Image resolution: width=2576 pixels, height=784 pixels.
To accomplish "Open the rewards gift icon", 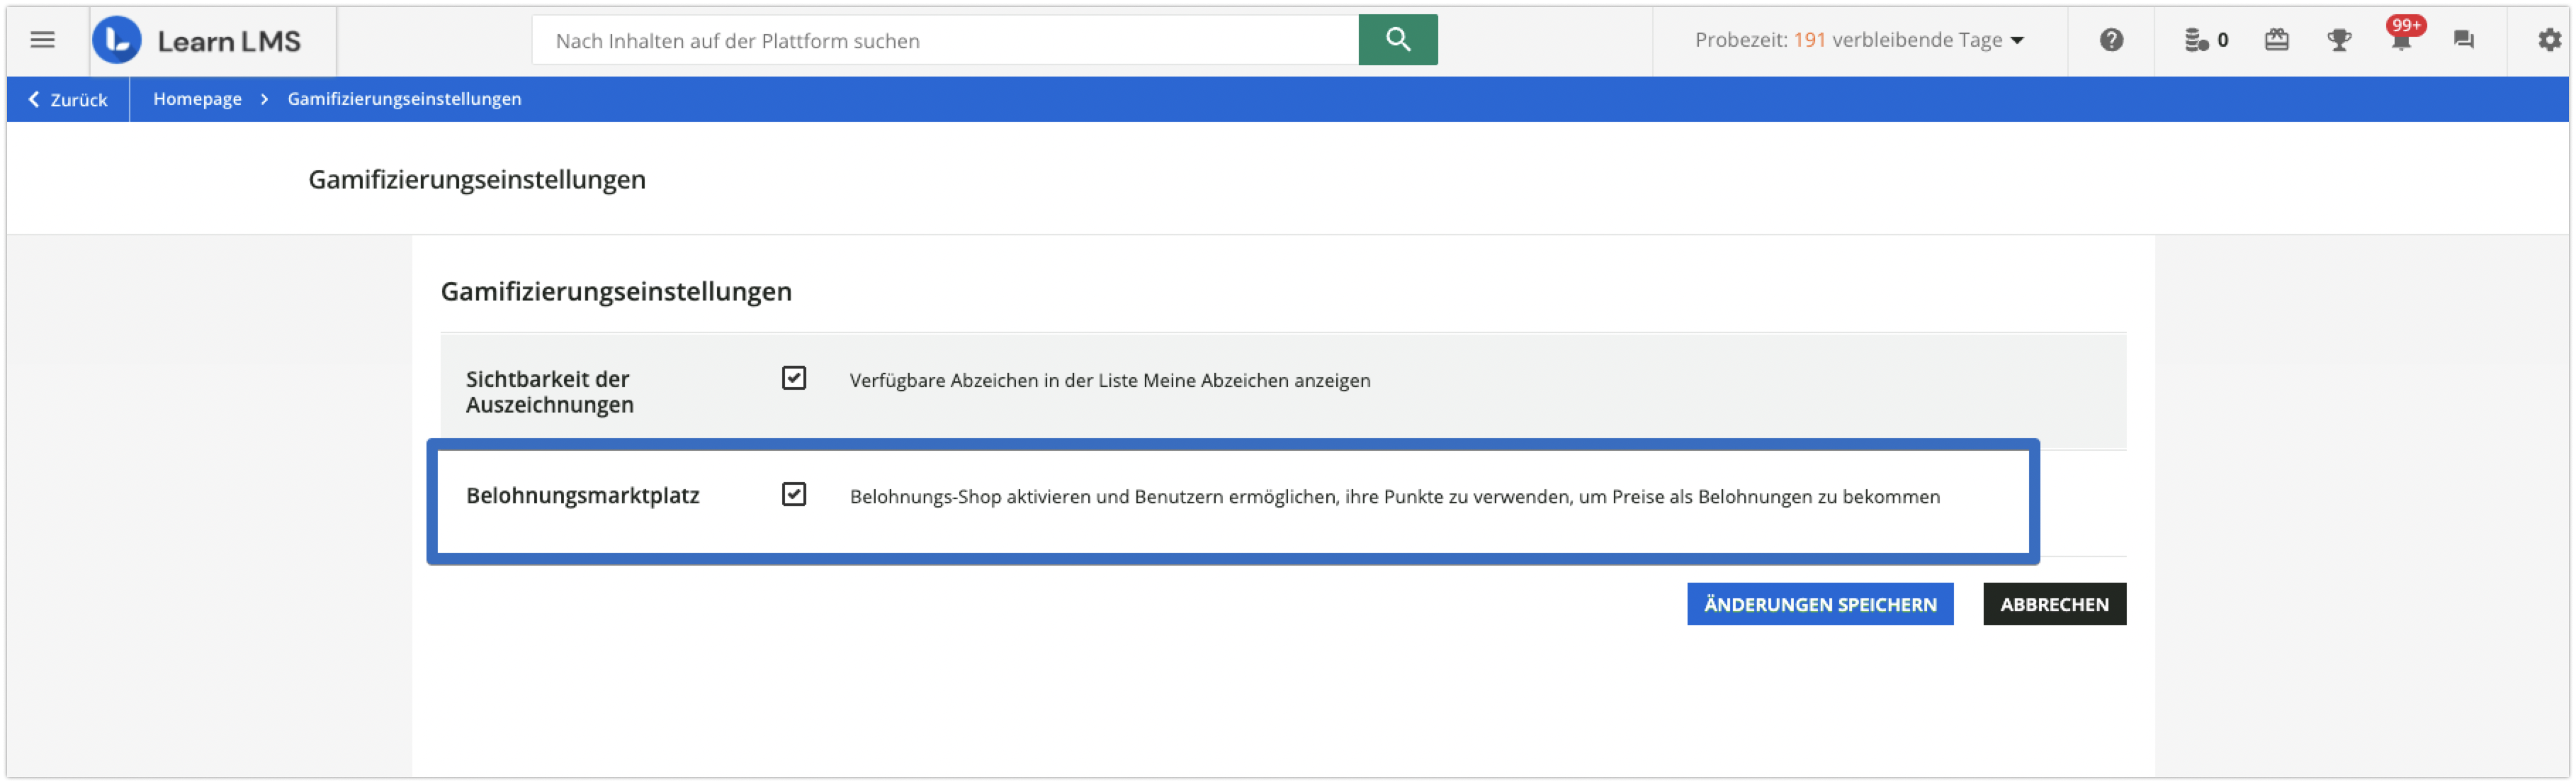I will (x=2276, y=40).
